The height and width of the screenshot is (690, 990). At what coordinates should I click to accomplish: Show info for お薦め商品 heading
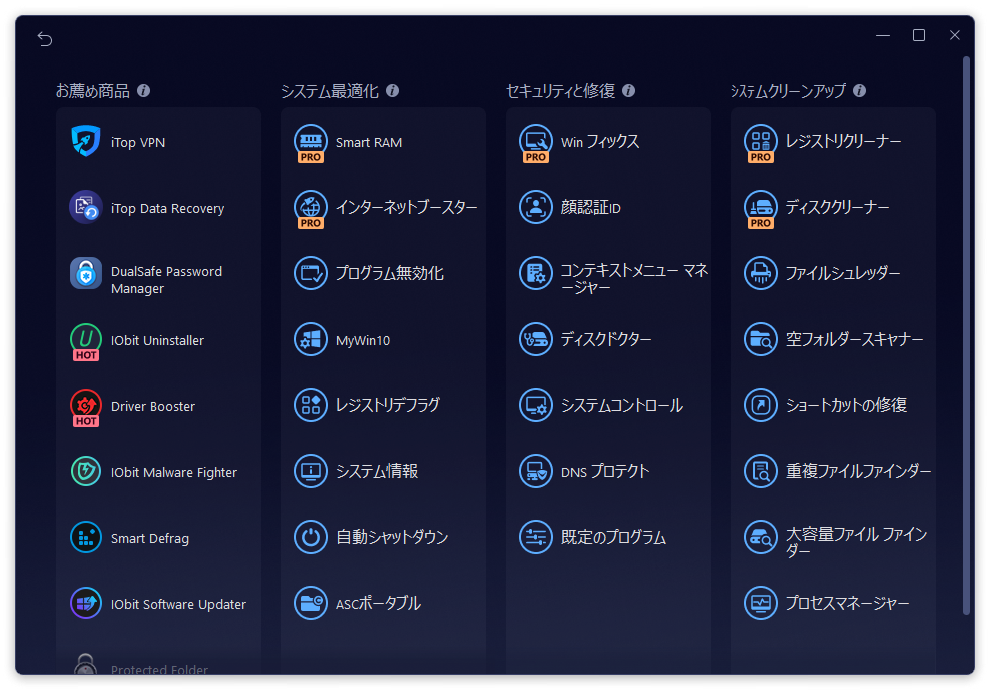point(143,91)
